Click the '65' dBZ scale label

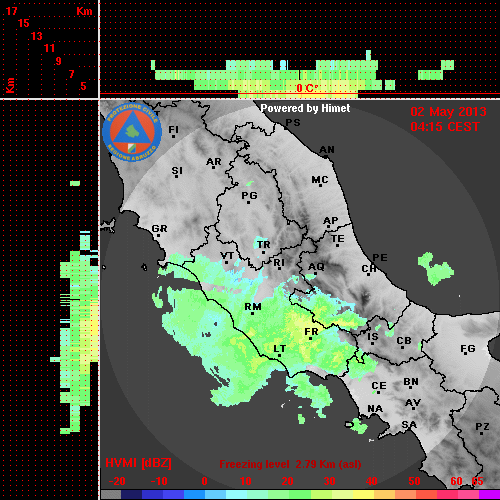click(x=477, y=481)
